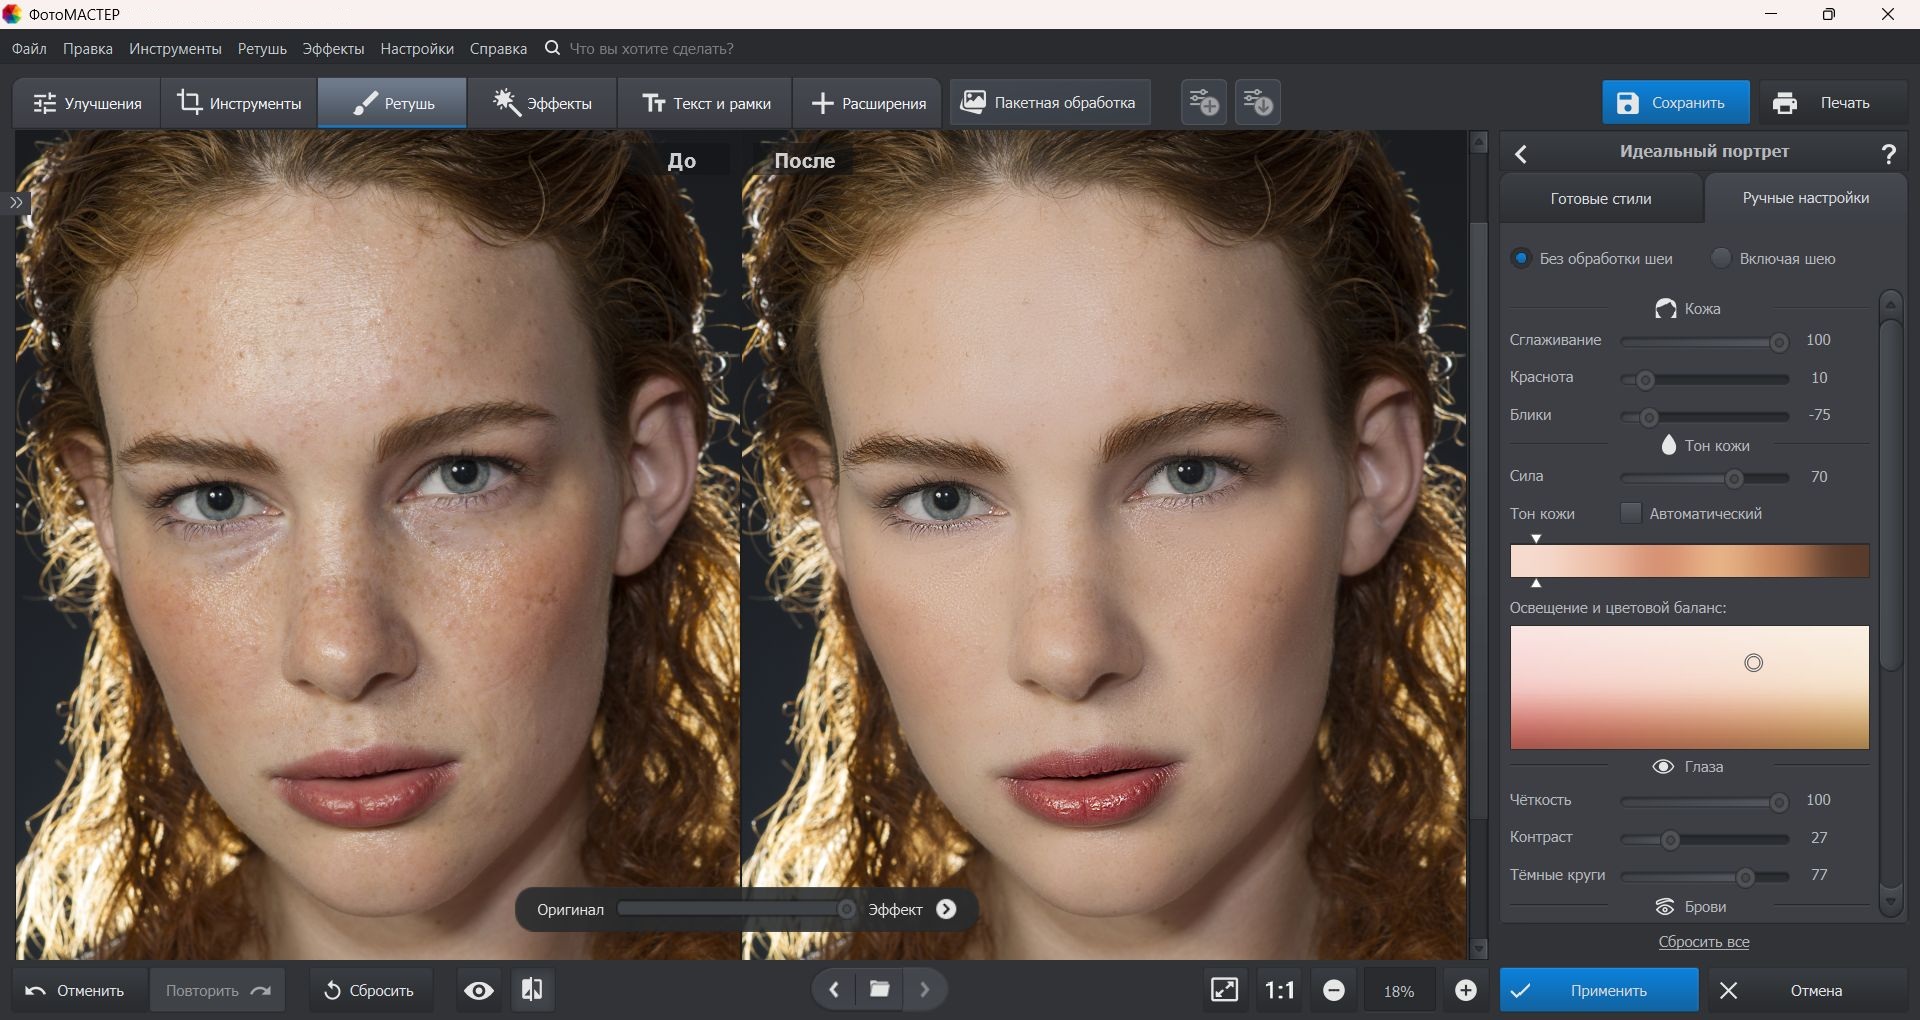Image resolution: width=1920 pixels, height=1020 pixels.
Task: Click the fit-to-screen icon
Action: pos(1224,990)
